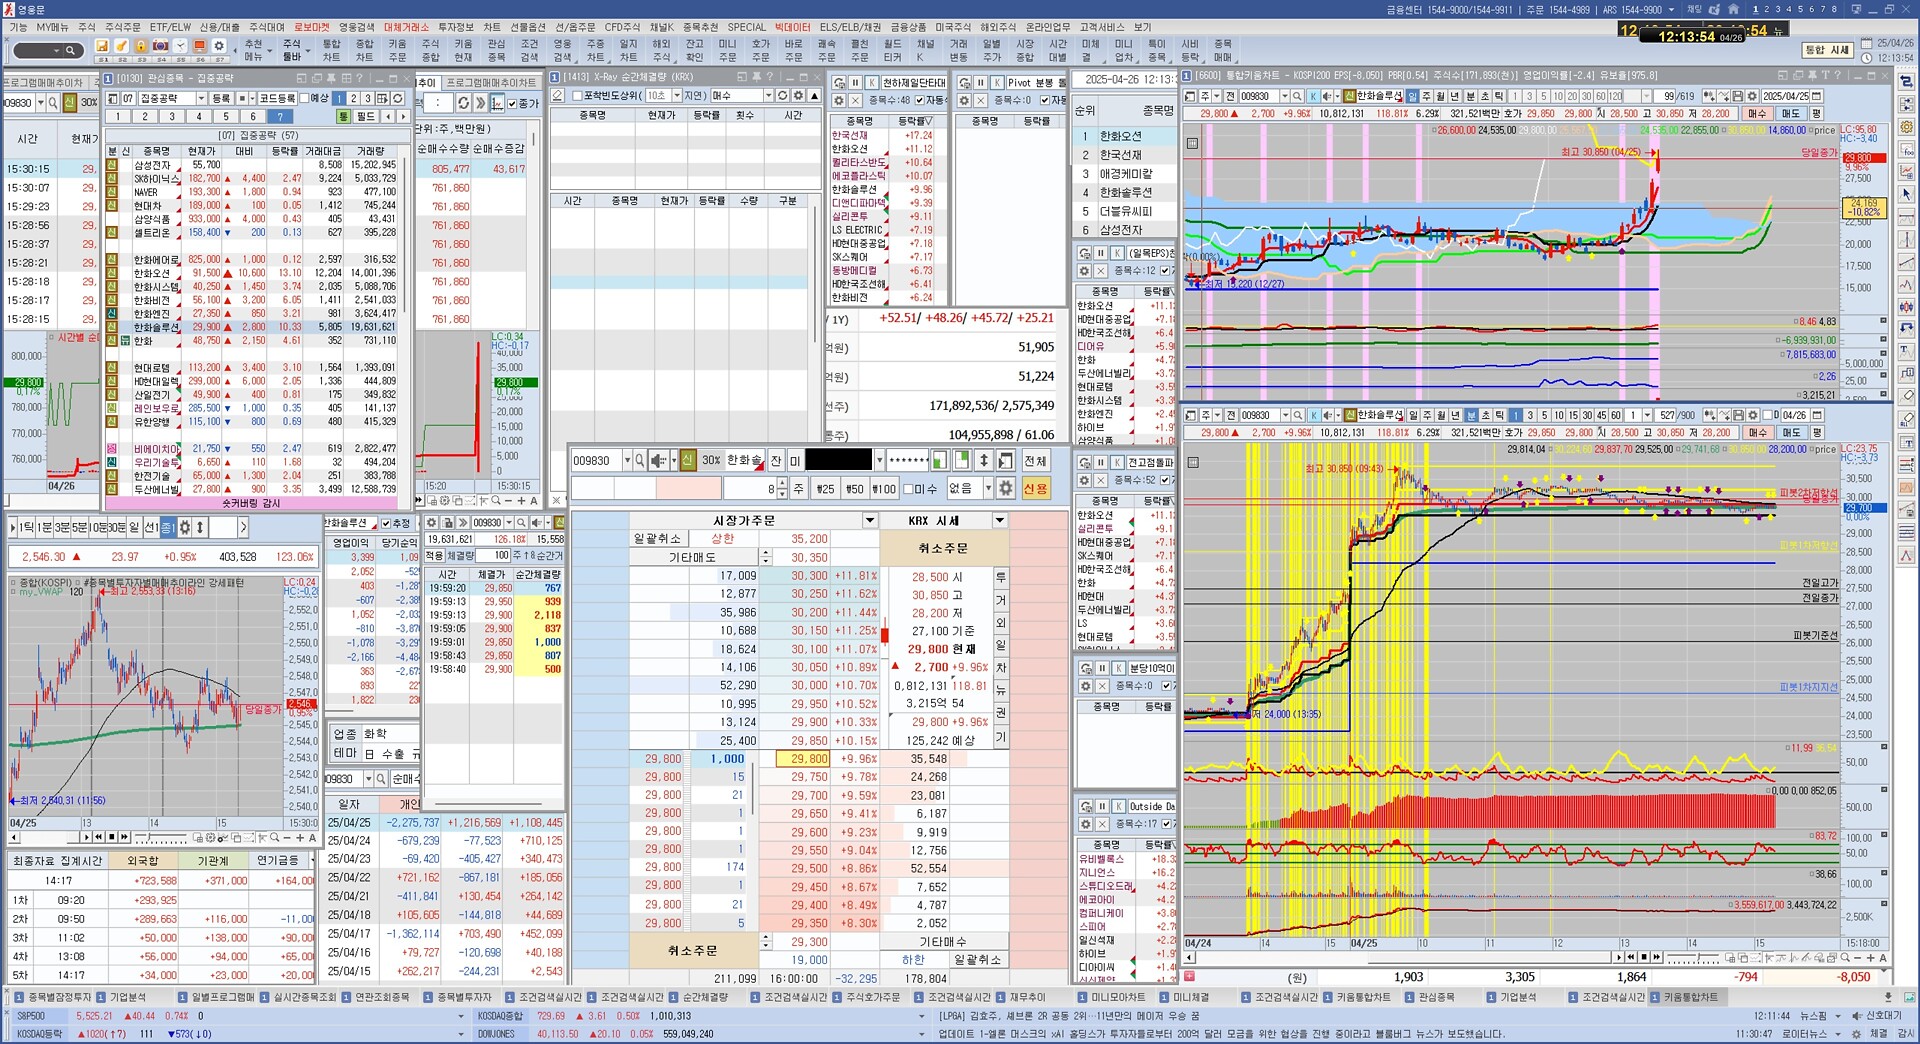Click the quantity stepper up arrow in order window

(x=781, y=484)
